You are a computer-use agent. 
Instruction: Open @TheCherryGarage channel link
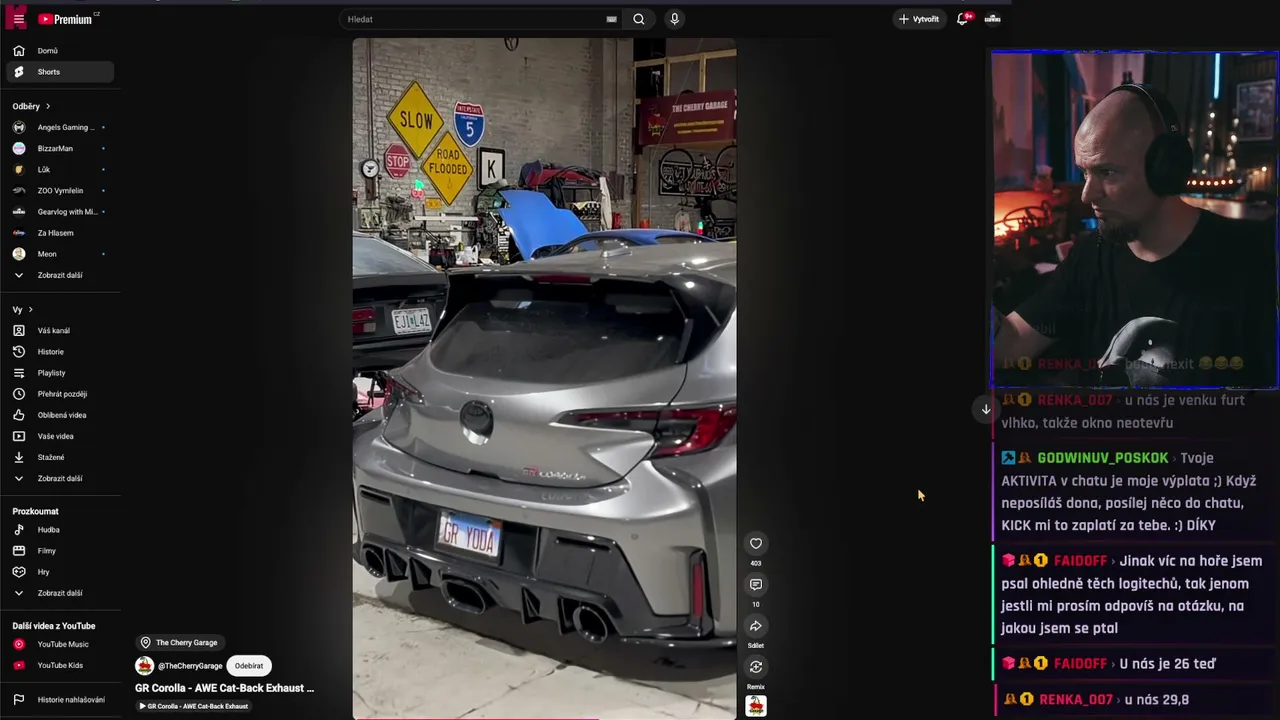point(190,666)
